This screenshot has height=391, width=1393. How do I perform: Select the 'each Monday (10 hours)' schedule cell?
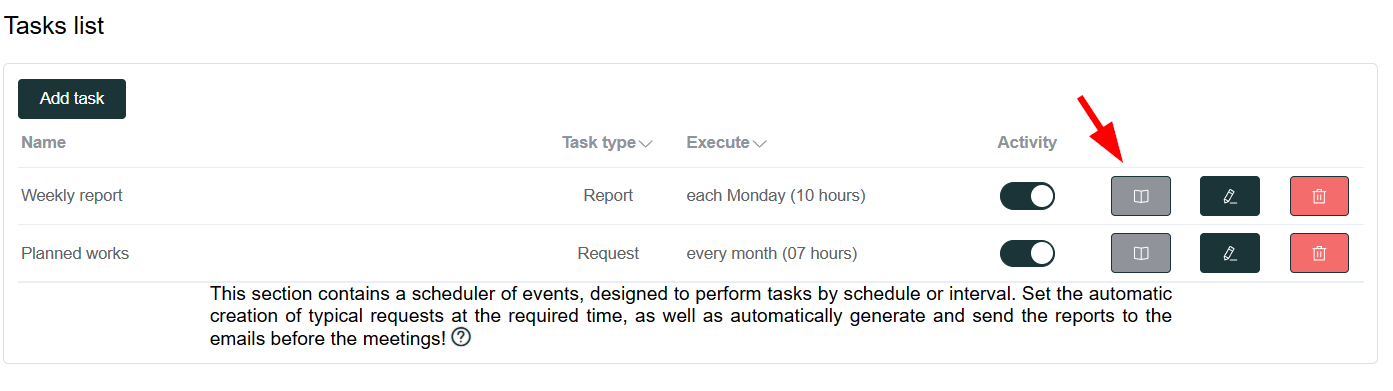[776, 196]
